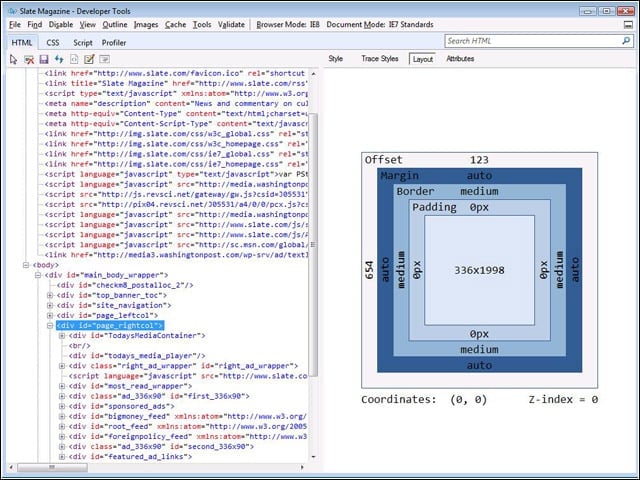
Task: Switch to the HTML tab
Action: [x=22, y=43]
